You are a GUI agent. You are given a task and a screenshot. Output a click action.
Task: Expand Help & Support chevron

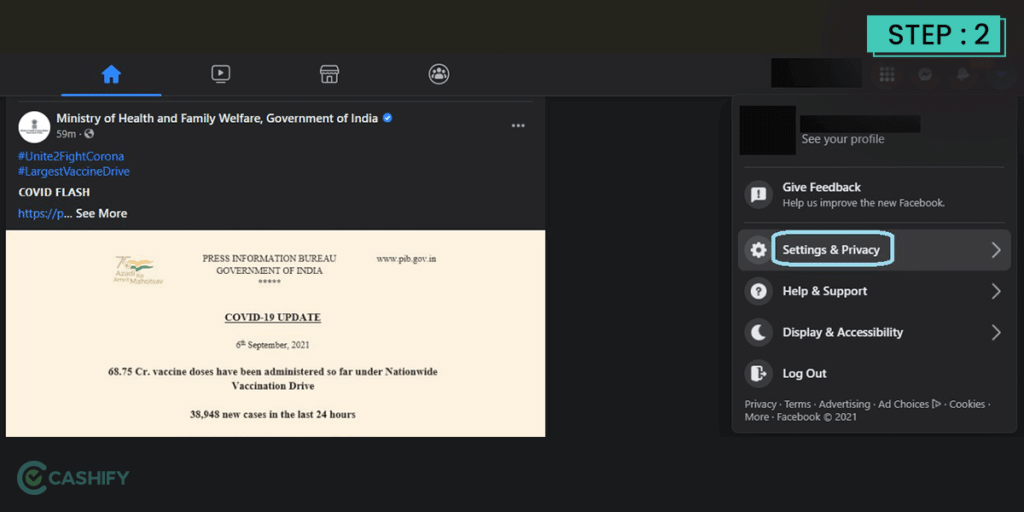[996, 291]
